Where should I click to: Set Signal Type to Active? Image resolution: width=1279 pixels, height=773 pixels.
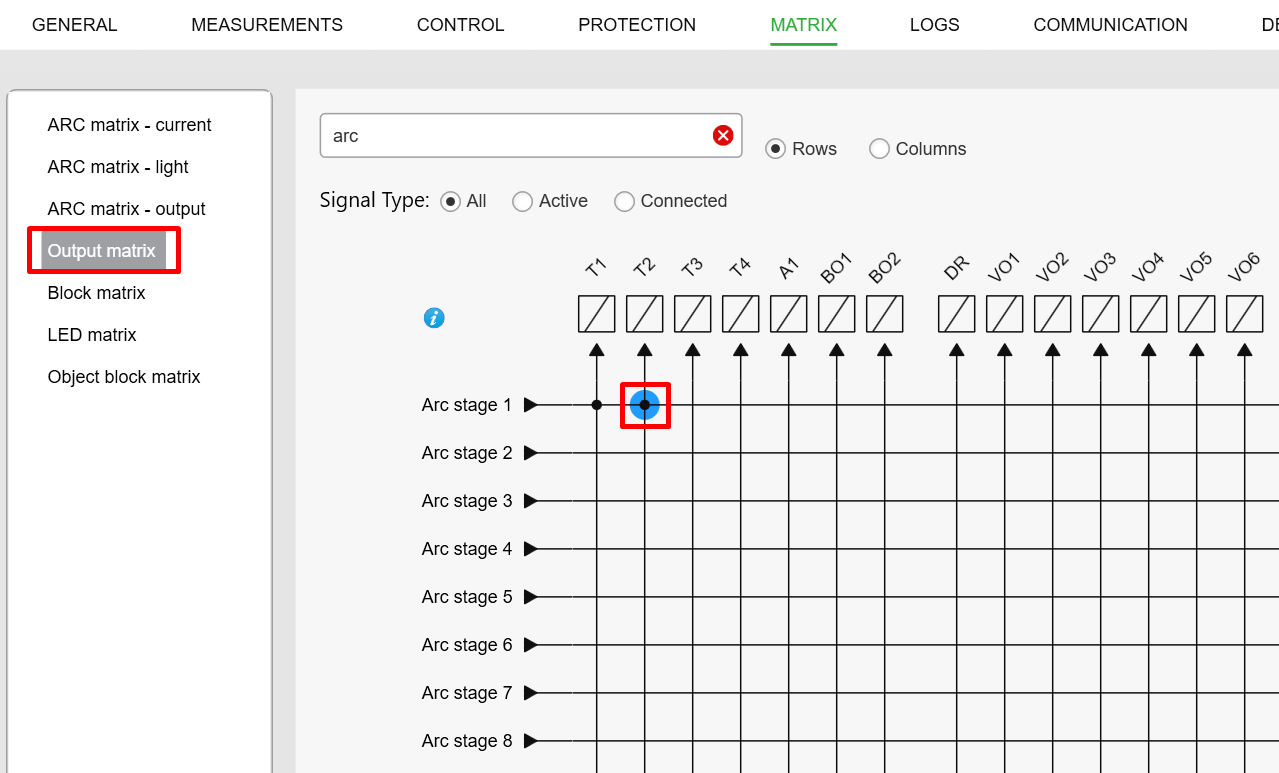522,201
